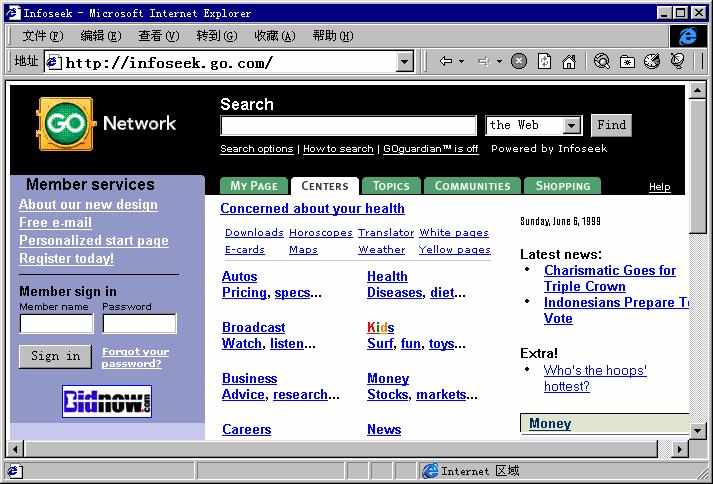Open the 文件(F) menu
The width and height of the screenshot is (713, 484).
tap(43, 35)
